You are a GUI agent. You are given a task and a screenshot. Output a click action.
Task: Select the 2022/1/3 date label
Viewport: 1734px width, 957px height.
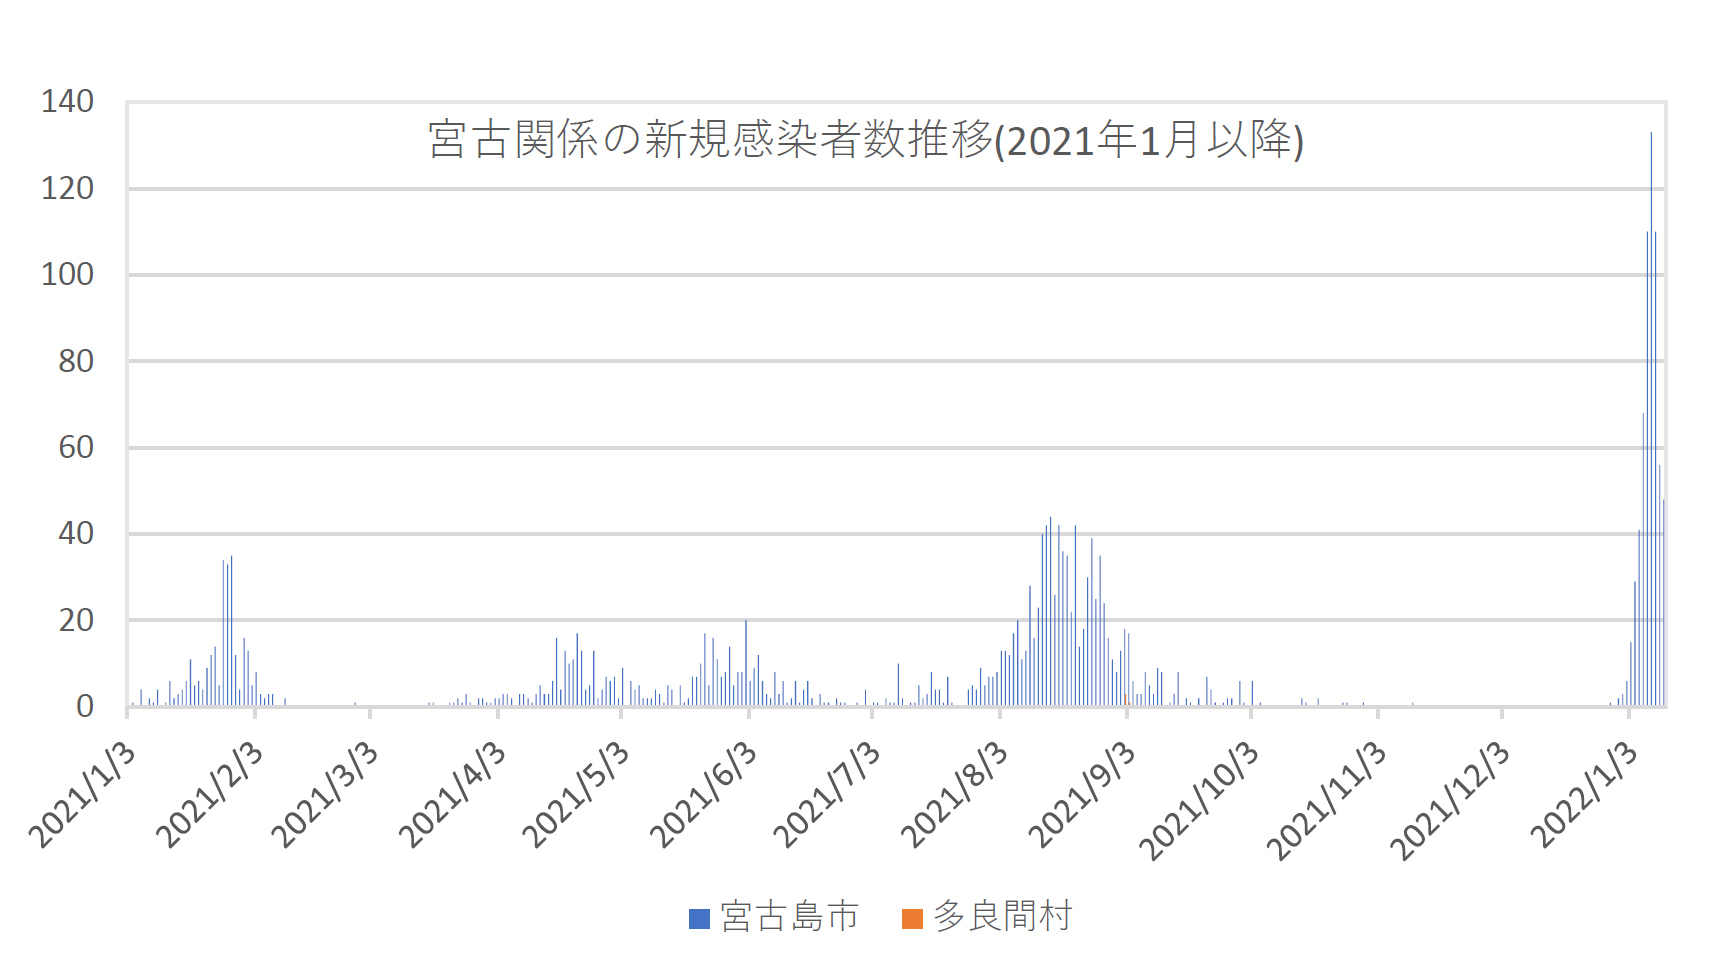(1585, 796)
